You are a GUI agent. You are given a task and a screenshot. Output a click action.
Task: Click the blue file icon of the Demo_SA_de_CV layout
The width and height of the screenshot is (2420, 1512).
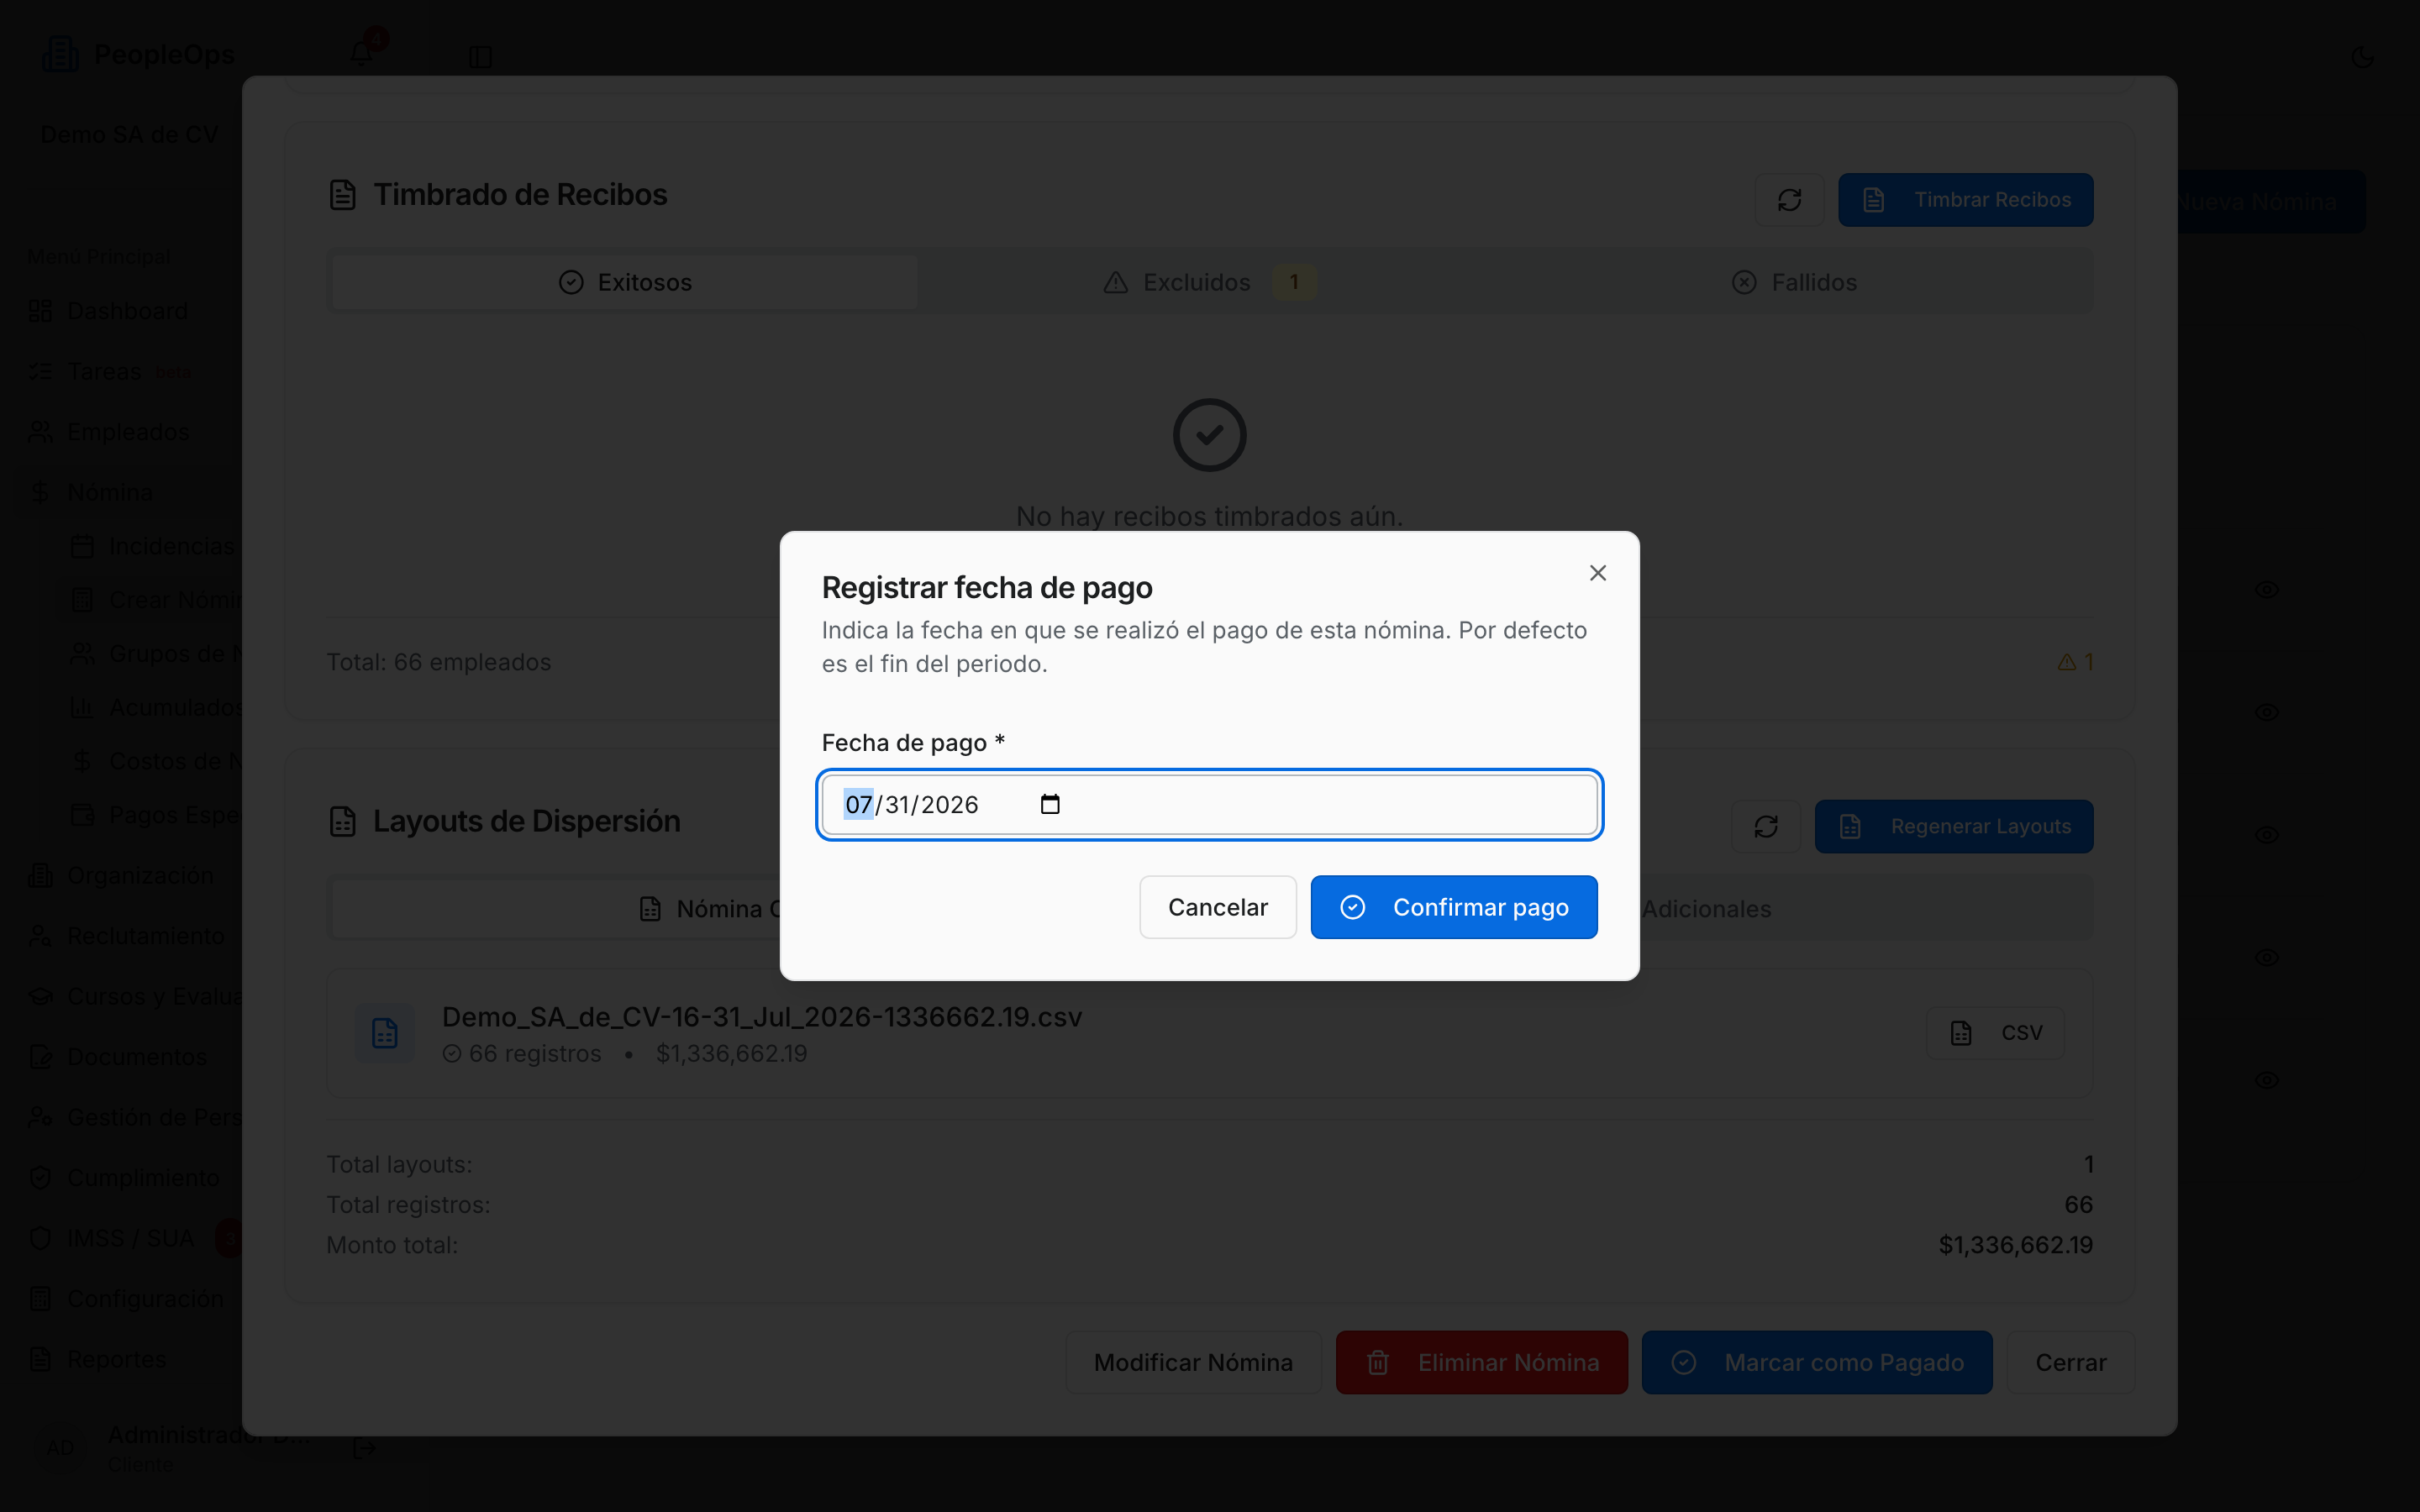(385, 1033)
